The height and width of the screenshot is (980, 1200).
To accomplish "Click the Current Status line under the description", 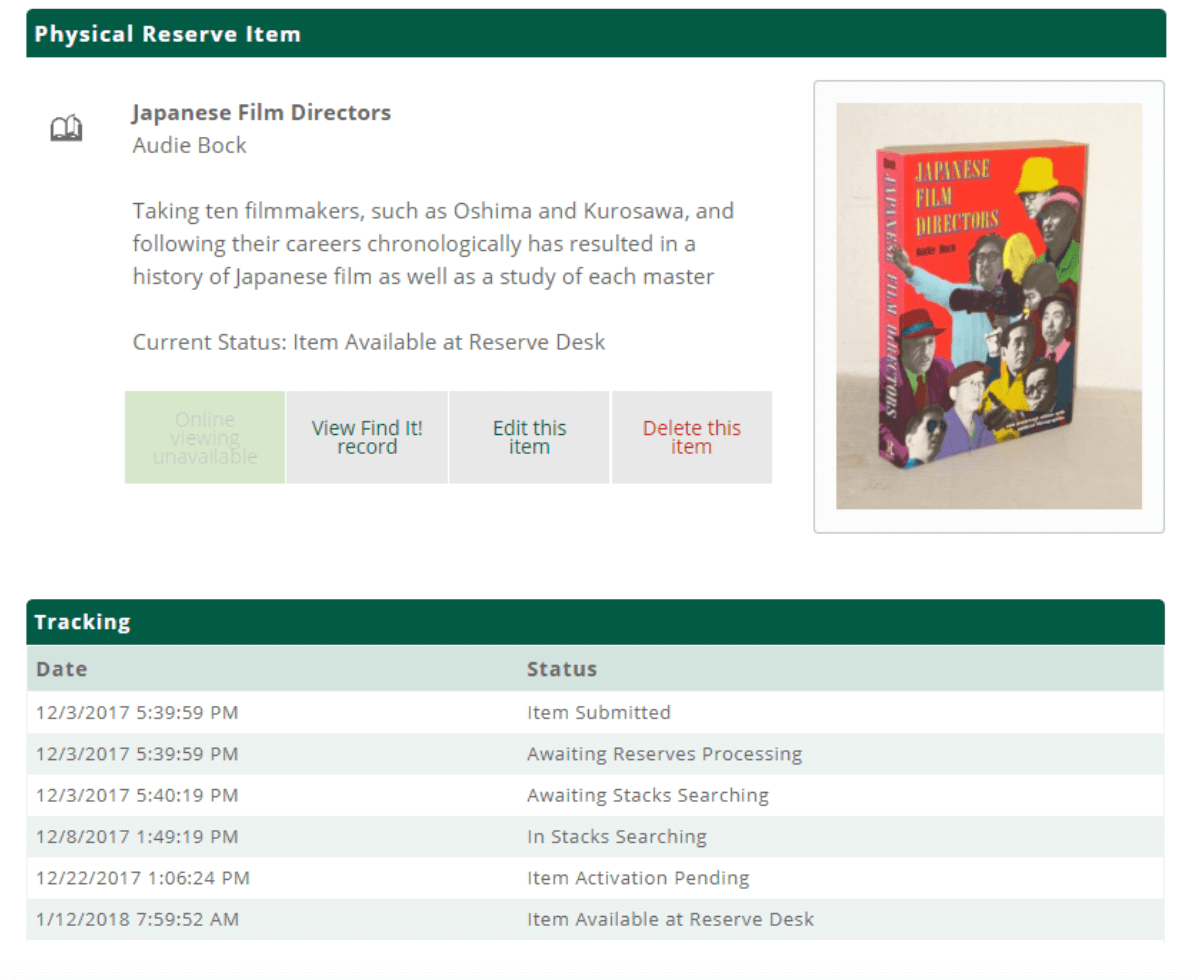I will click(368, 342).
